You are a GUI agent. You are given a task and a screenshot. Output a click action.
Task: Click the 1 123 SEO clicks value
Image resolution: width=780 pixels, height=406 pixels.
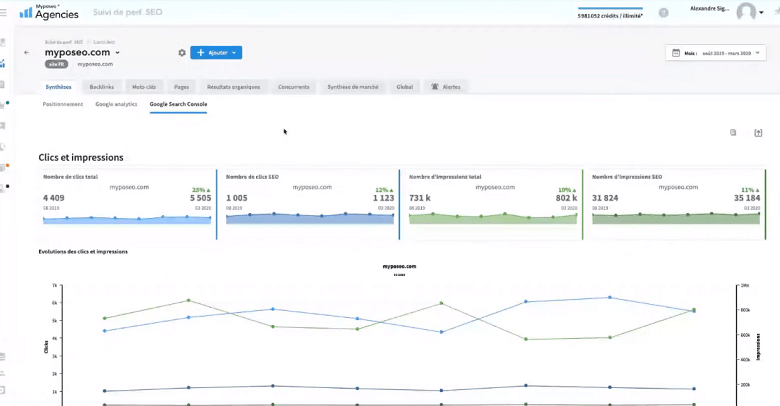(x=384, y=198)
